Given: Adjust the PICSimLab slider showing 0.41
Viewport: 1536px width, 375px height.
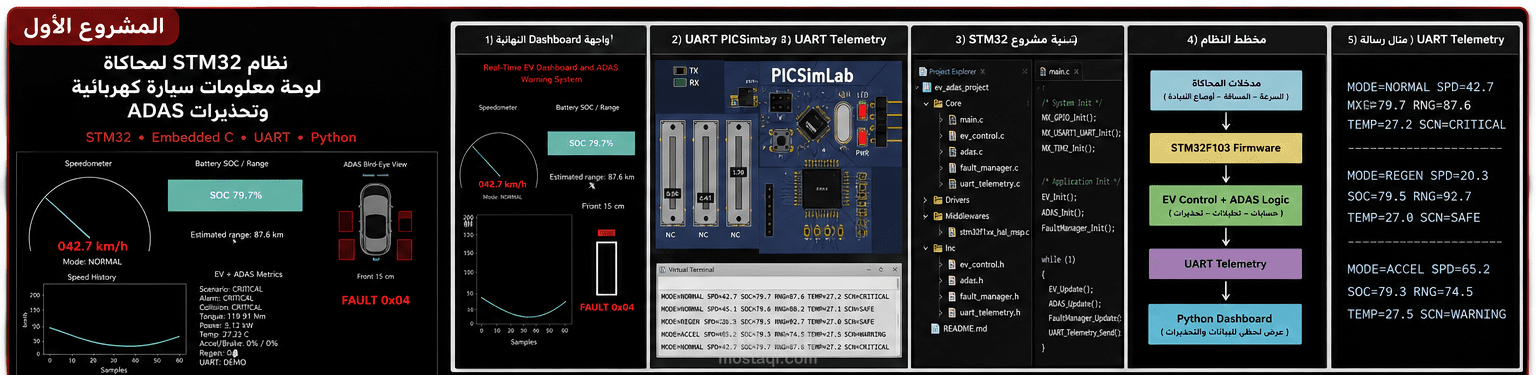Looking at the screenshot, I should coord(704,173).
